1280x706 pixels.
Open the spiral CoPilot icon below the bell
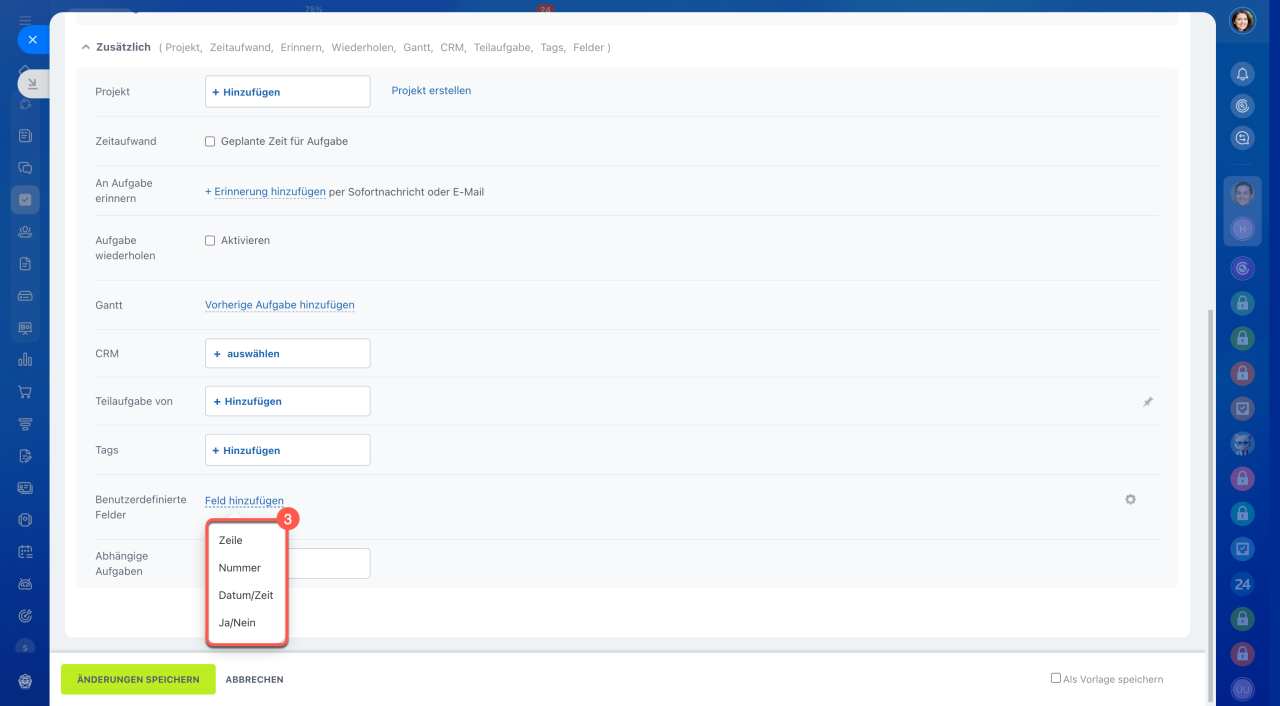tap(1242, 106)
